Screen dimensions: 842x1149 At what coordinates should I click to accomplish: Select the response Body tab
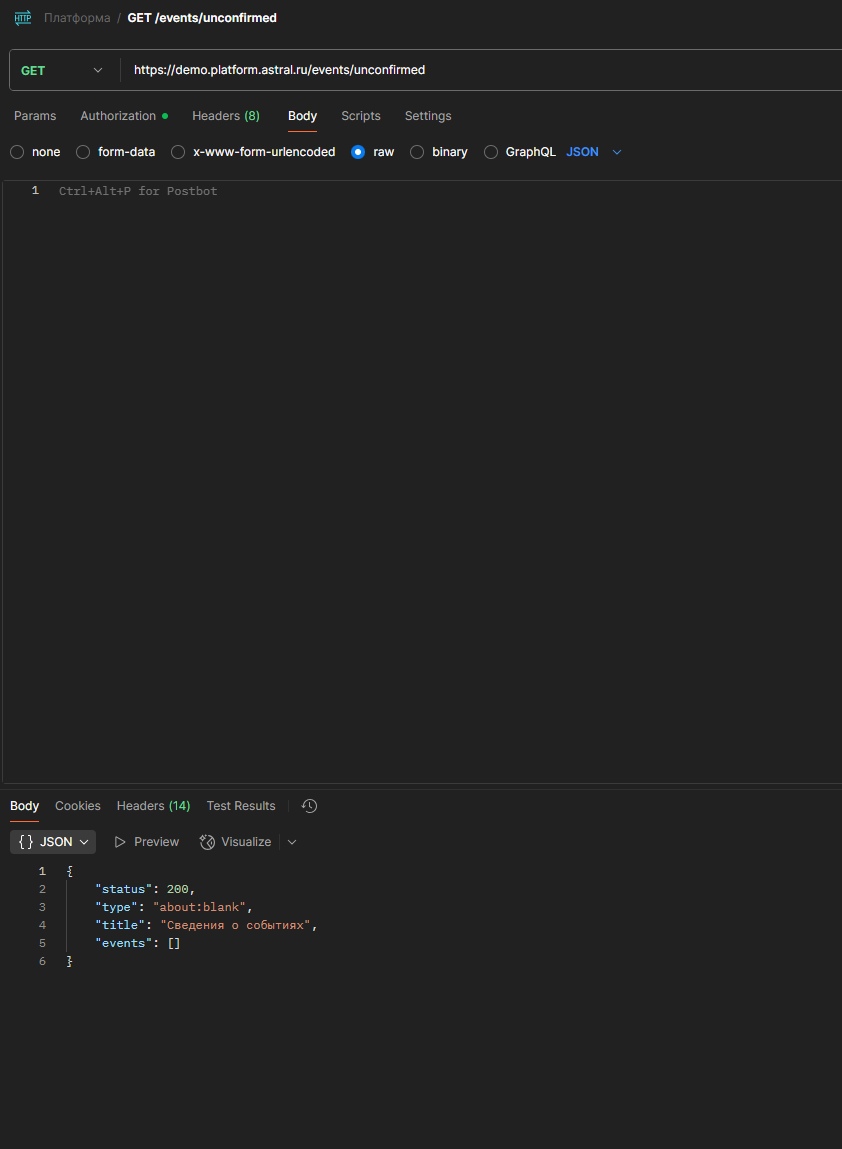[24, 806]
